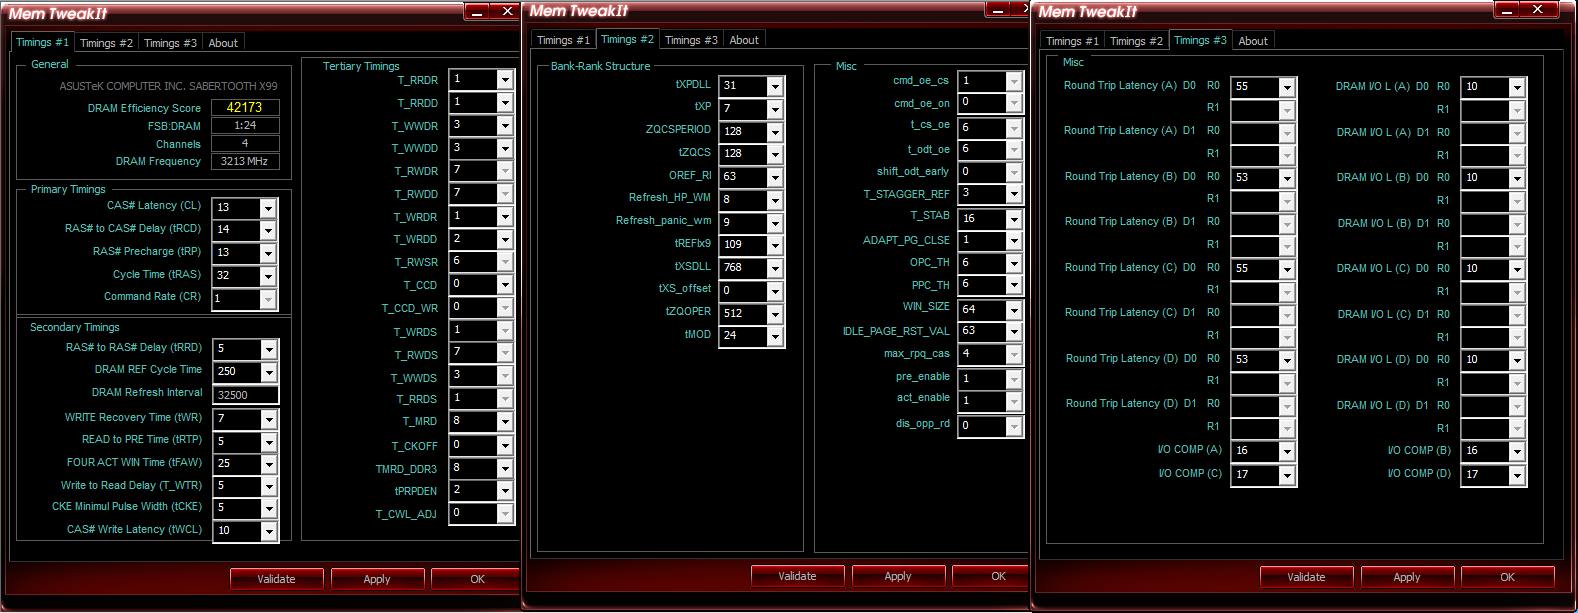Open IDLE_PAGE_RST_VAL dropdown
Screen dimensions: 1578x613
click(x=1014, y=331)
